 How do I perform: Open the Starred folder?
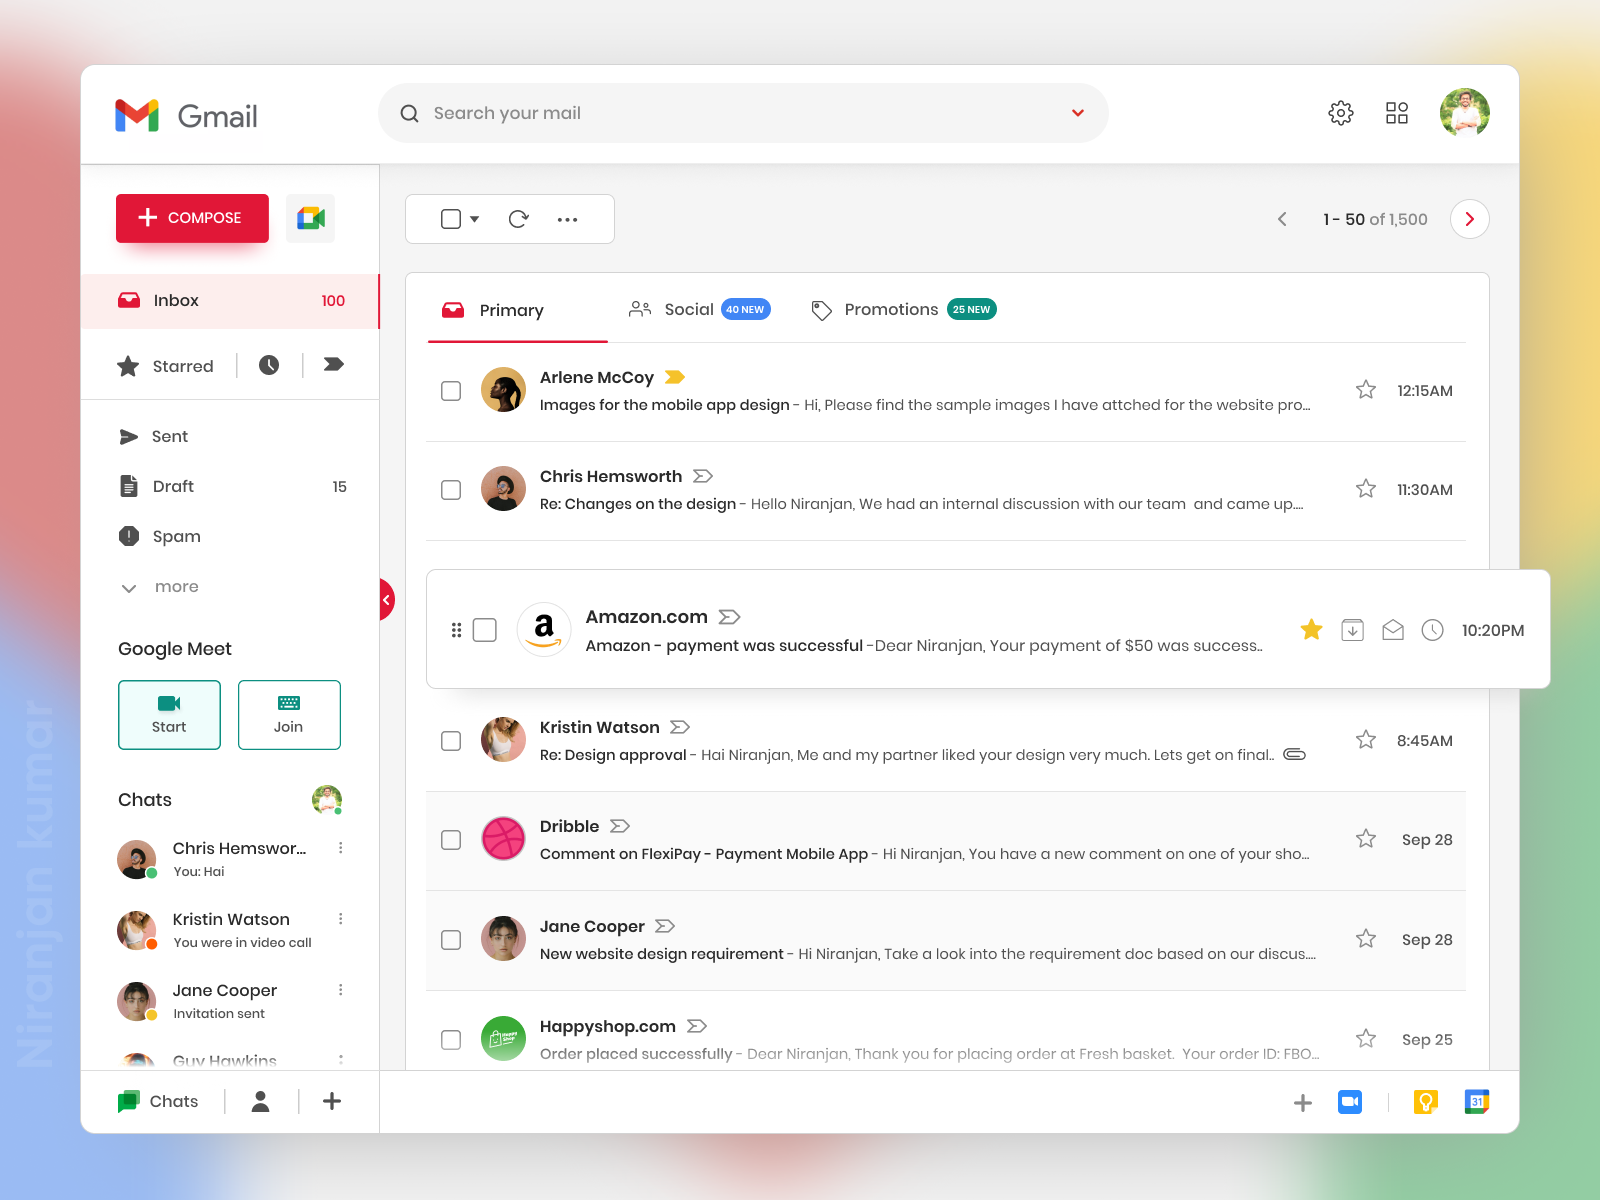click(x=166, y=366)
